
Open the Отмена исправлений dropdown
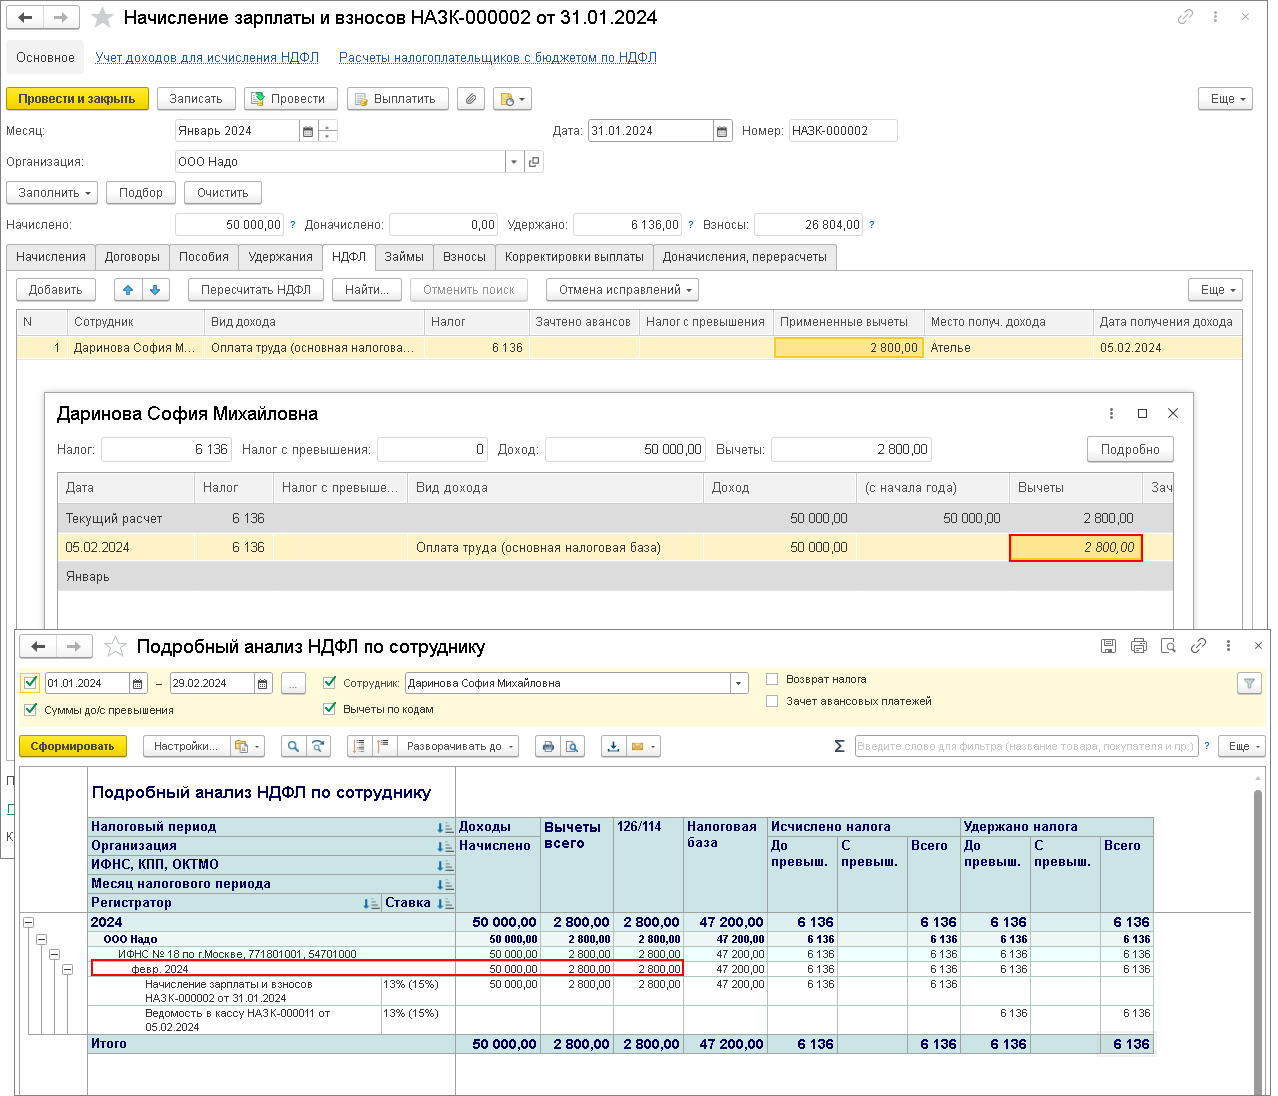tap(622, 290)
